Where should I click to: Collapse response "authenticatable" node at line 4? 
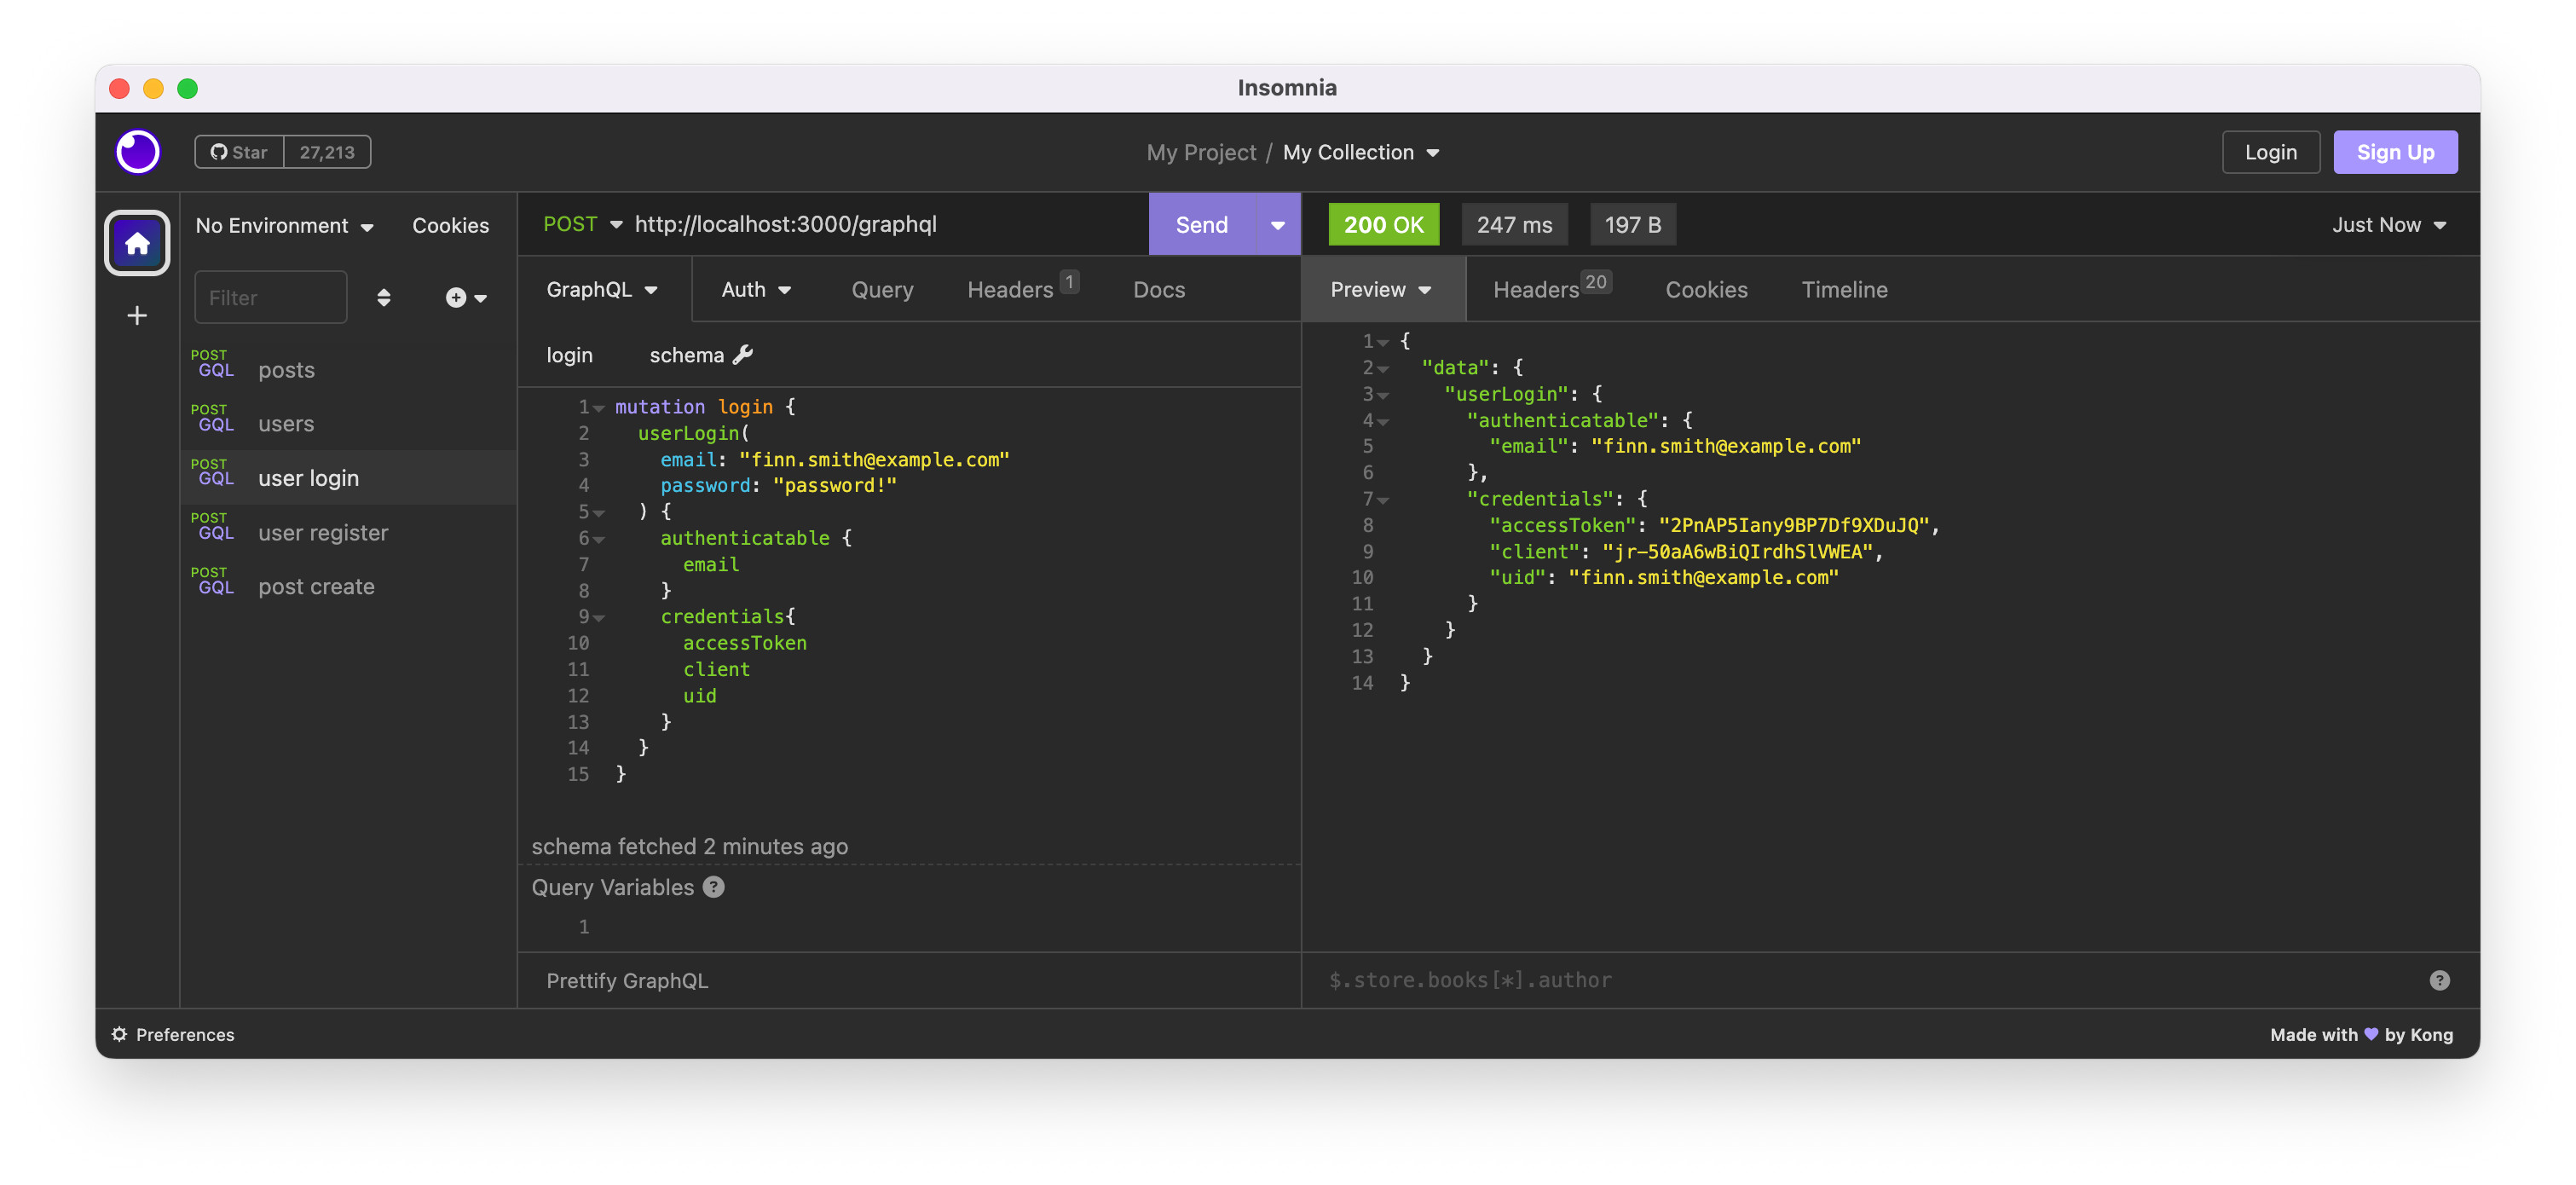[x=1383, y=422]
